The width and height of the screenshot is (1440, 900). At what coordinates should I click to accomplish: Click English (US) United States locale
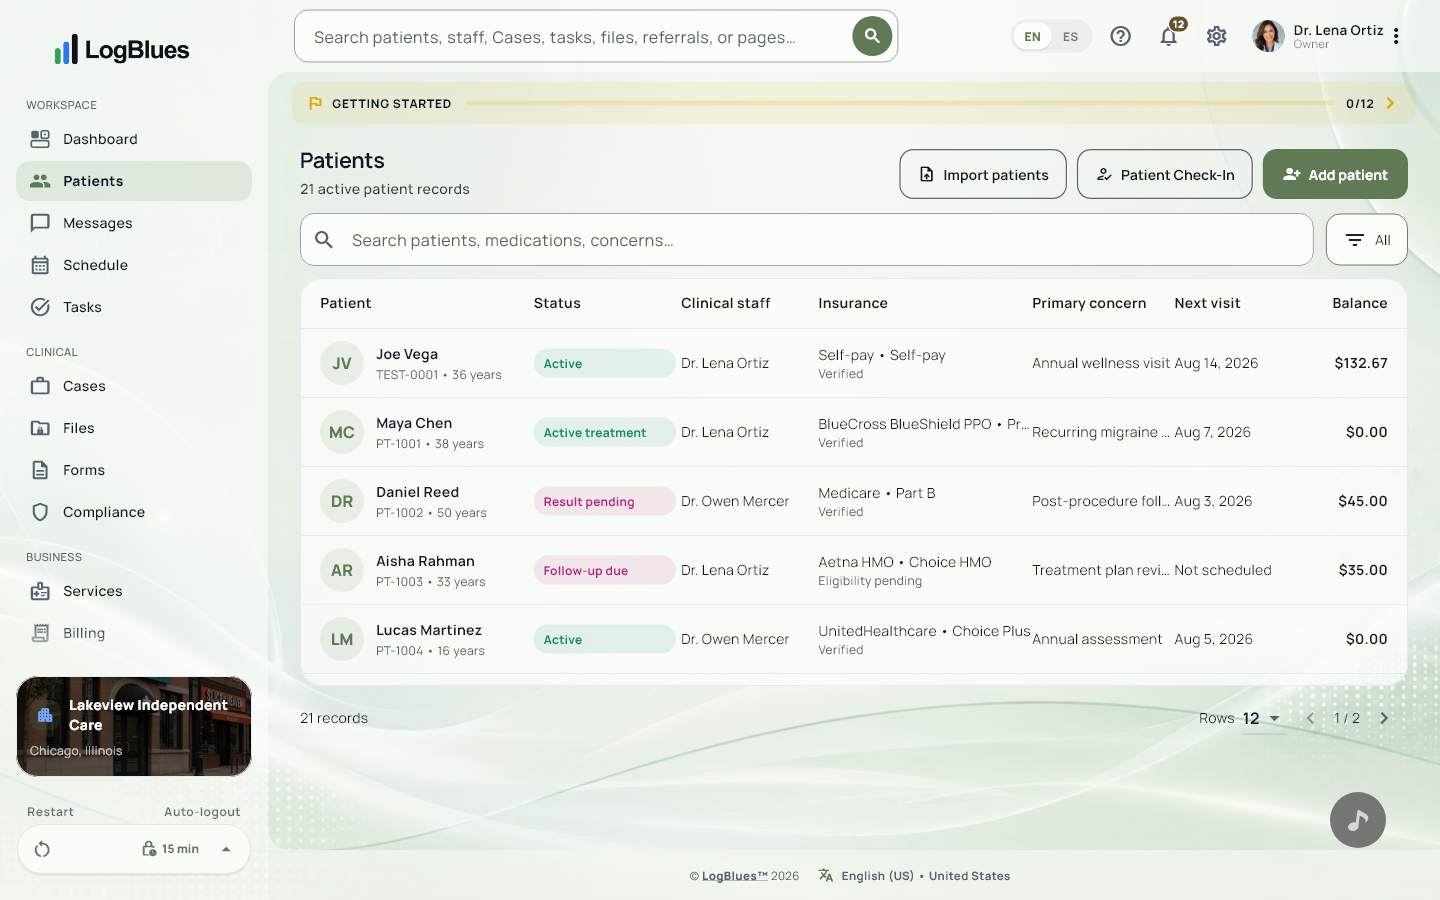pyautogui.click(x=925, y=876)
